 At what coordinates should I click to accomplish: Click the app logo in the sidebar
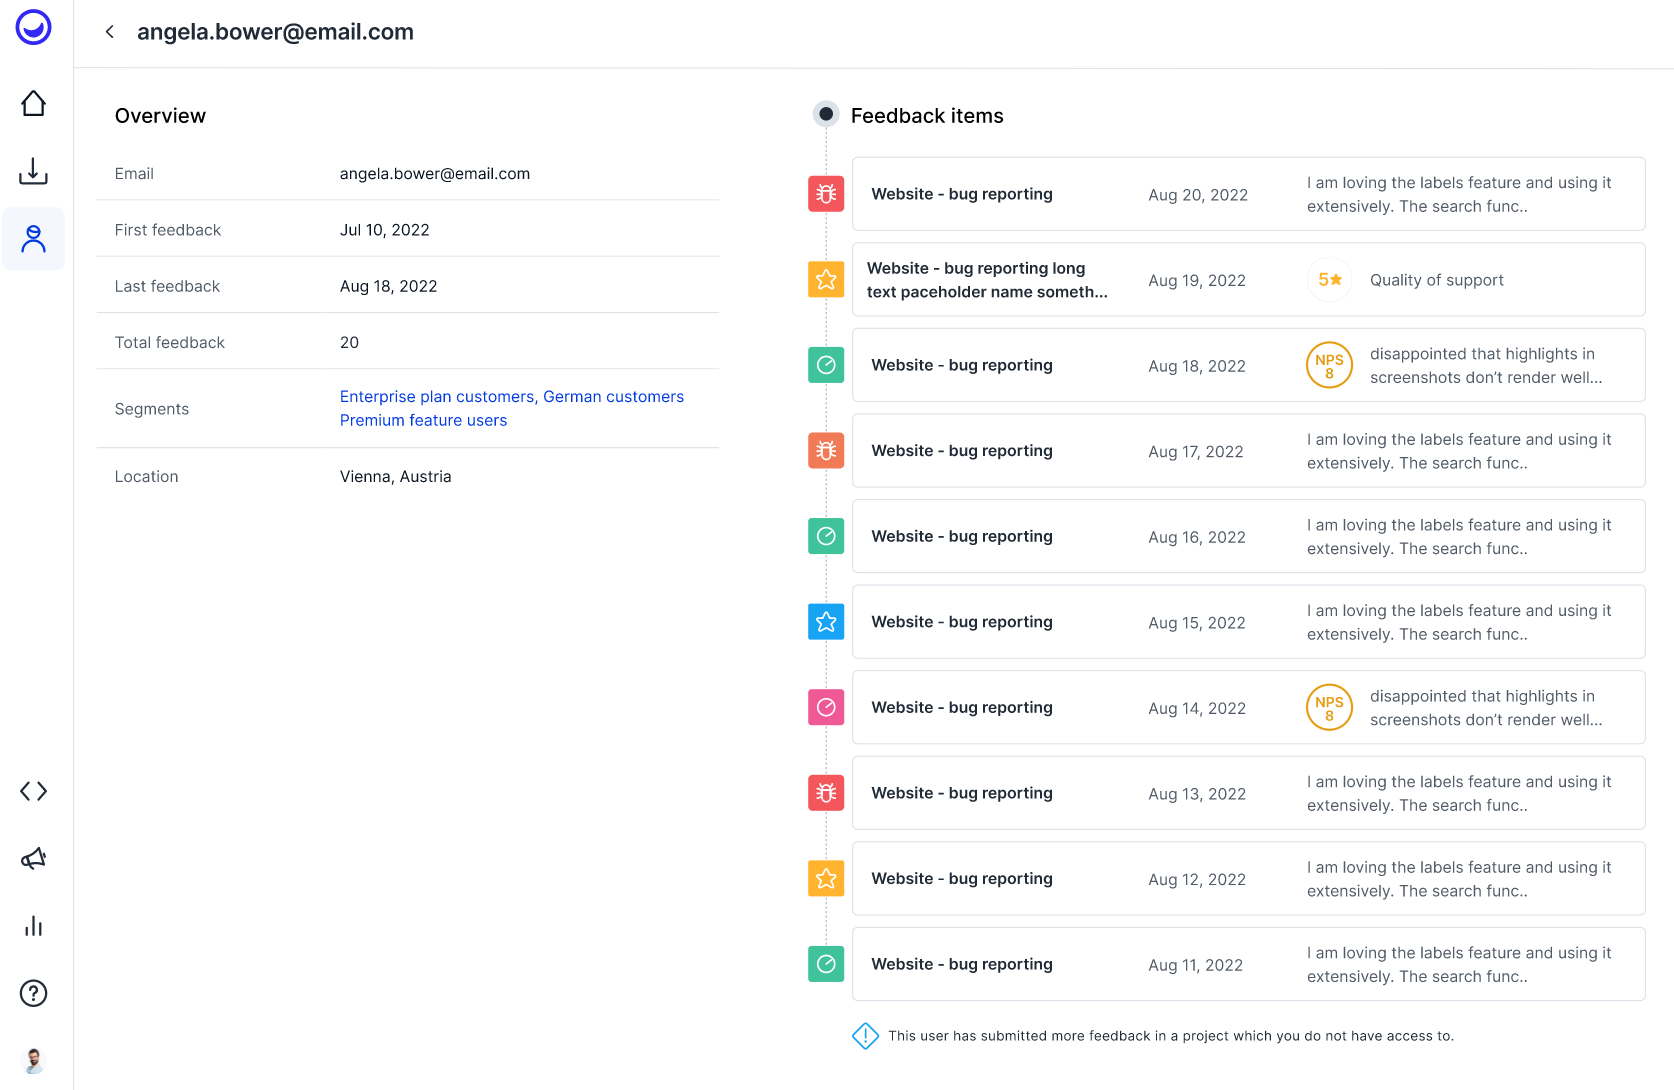tap(34, 28)
